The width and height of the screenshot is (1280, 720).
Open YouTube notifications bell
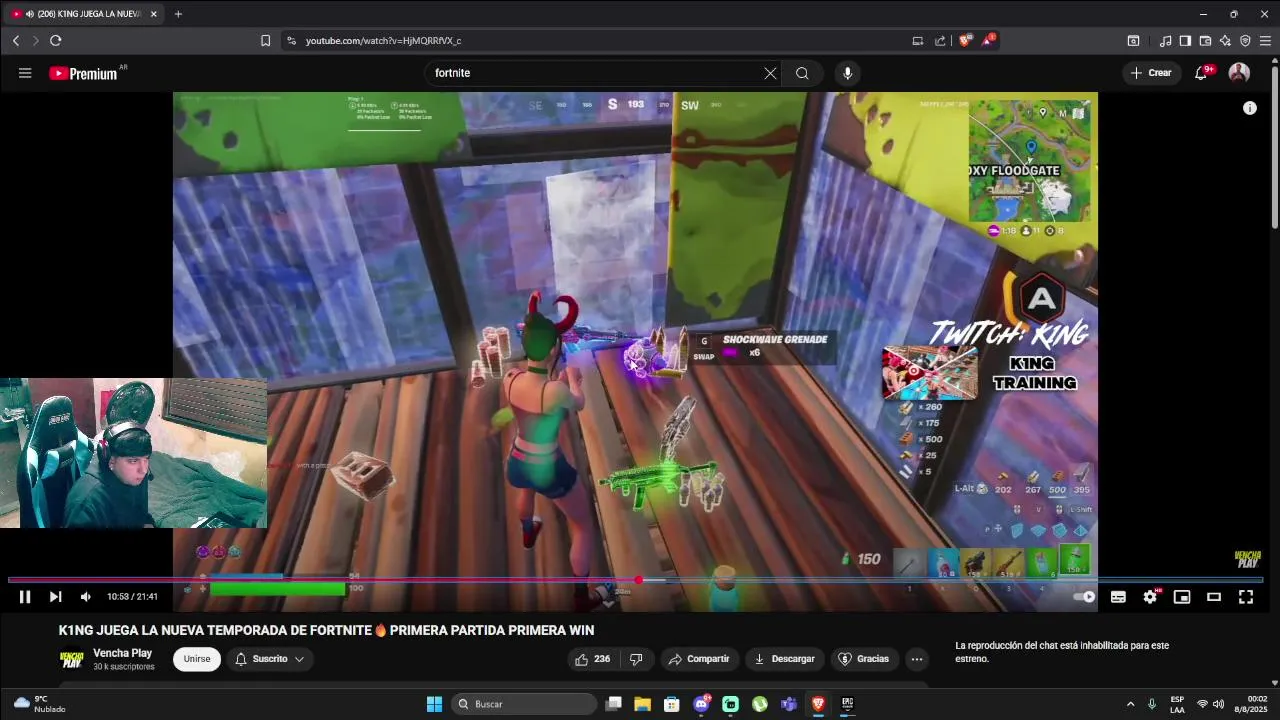[1201, 73]
